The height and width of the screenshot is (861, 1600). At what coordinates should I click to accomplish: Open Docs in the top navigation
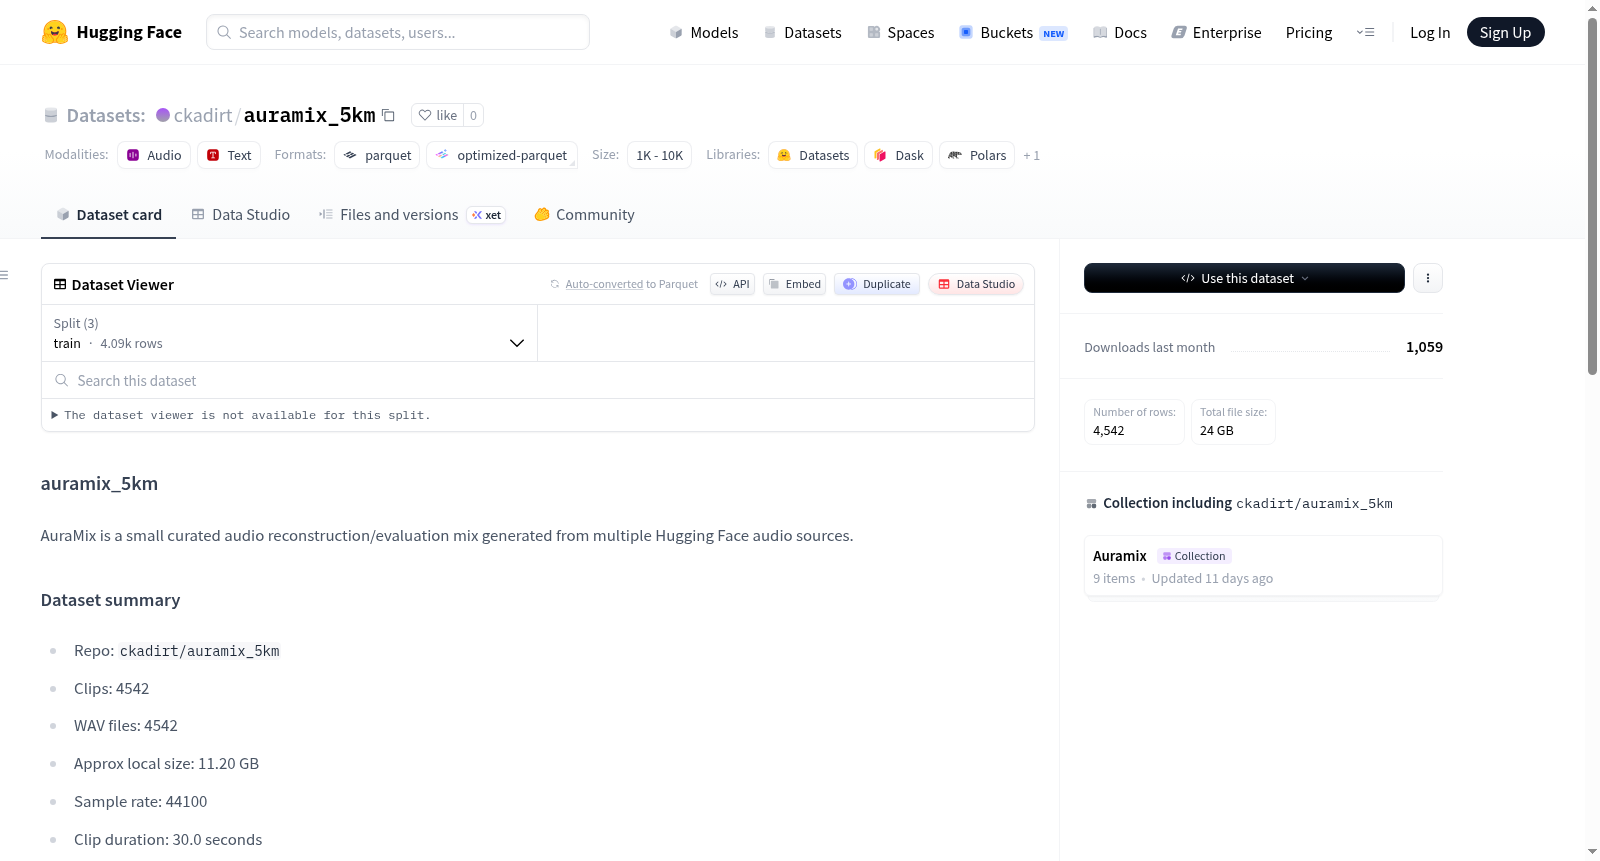pyautogui.click(x=1119, y=33)
